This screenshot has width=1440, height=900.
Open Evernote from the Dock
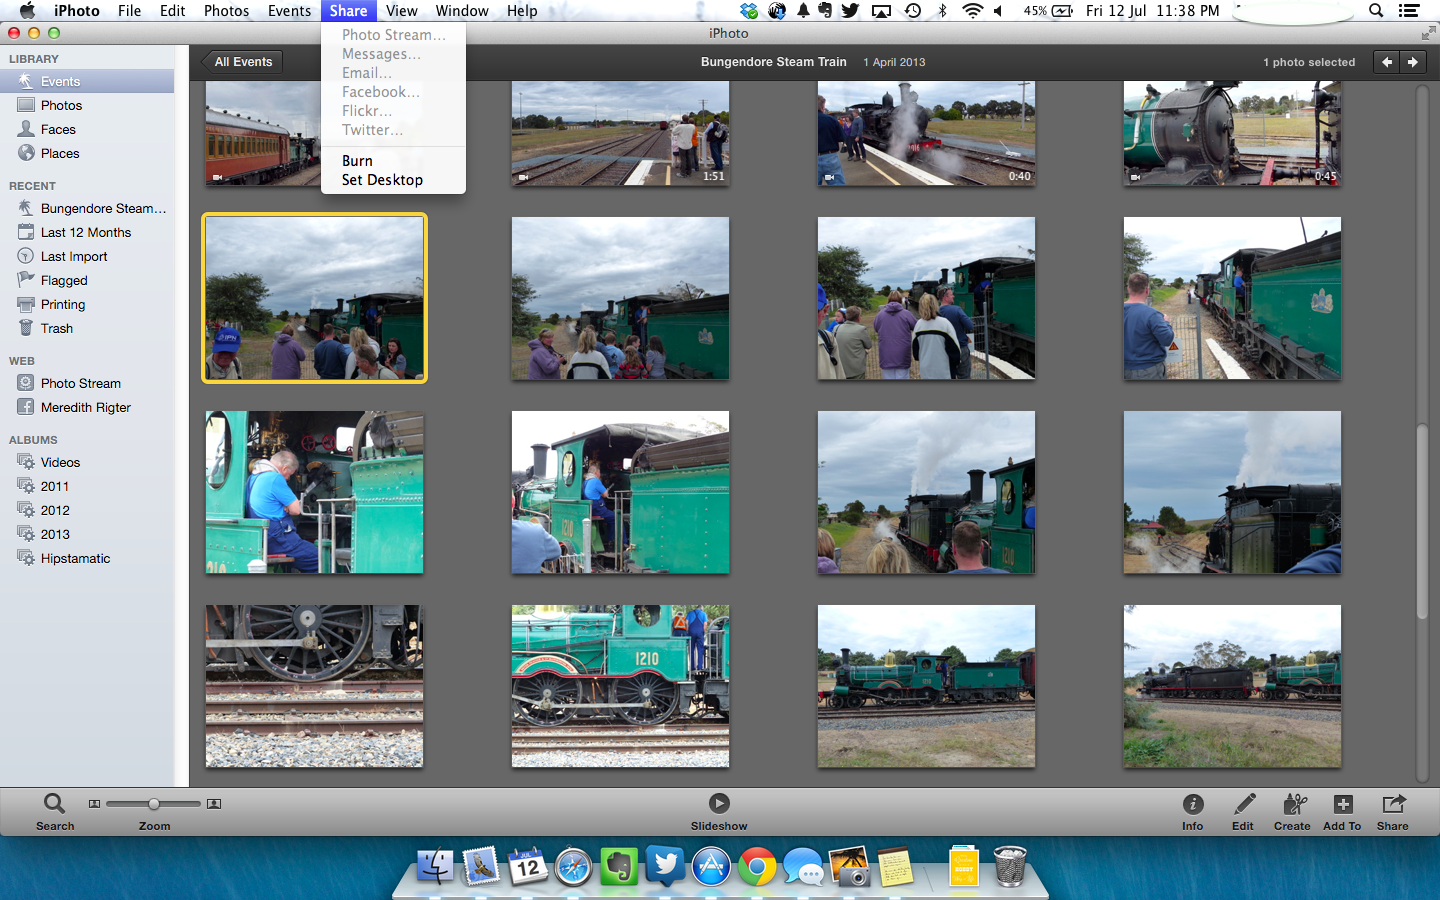click(x=619, y=867)
